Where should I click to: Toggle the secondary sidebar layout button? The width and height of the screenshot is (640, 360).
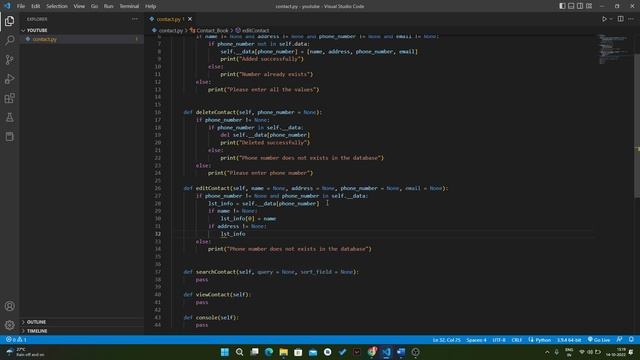580,6
